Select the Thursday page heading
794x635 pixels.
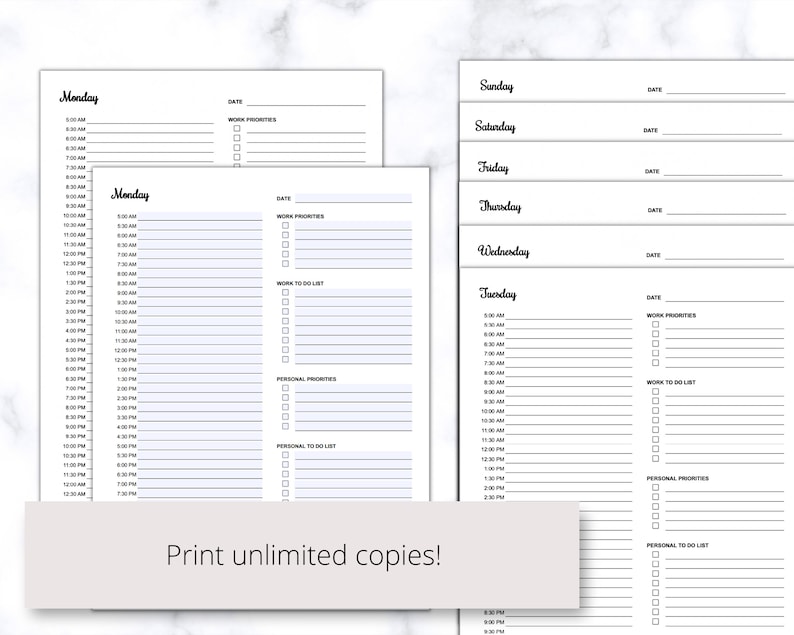[500, 207]
